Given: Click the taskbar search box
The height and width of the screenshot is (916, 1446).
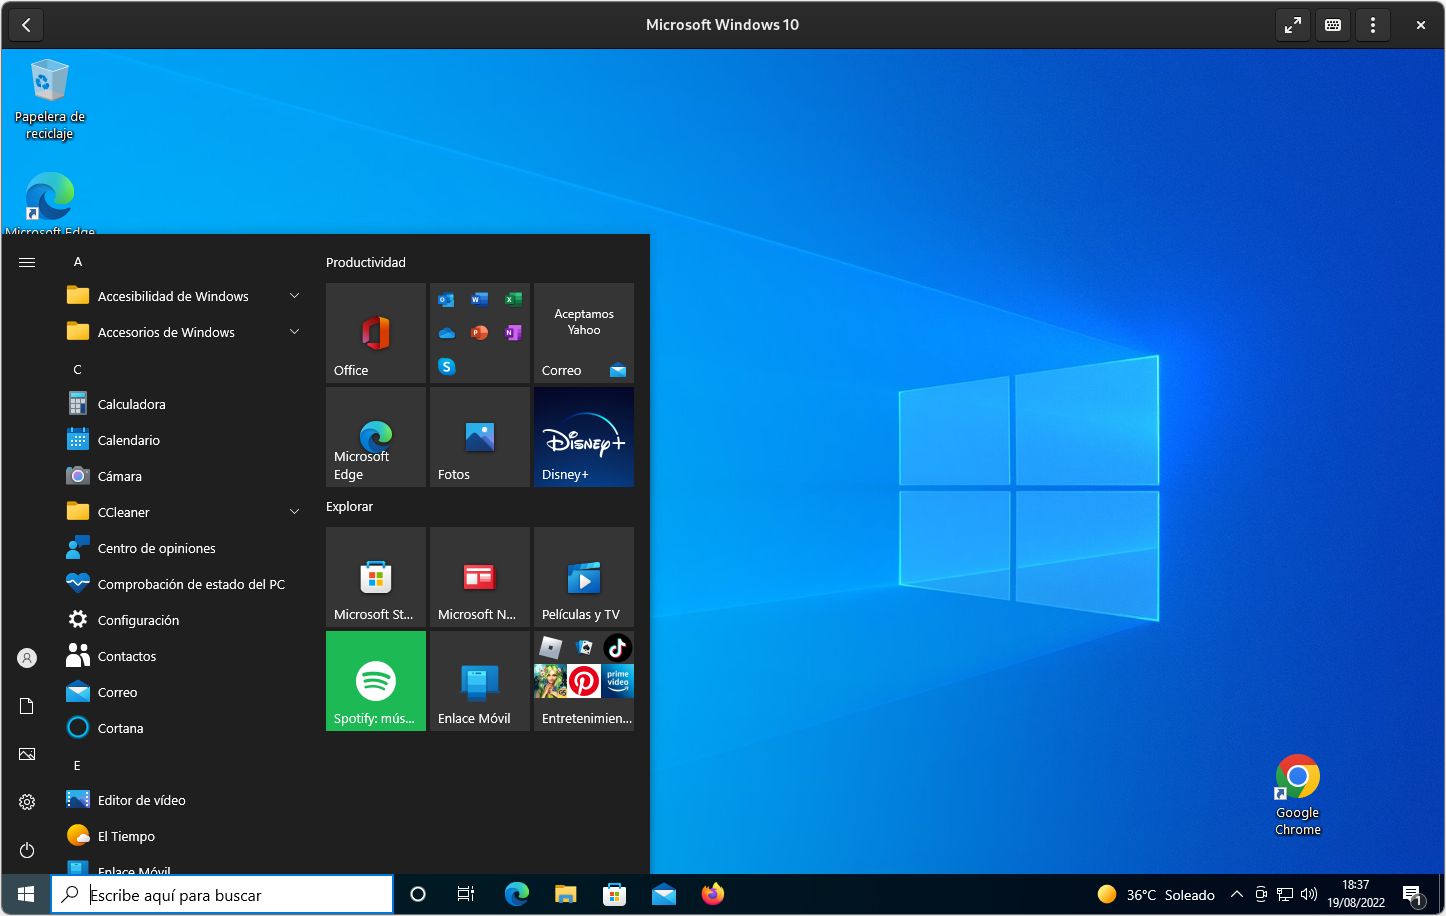Looking at the screenshot, I should [222, 895].
